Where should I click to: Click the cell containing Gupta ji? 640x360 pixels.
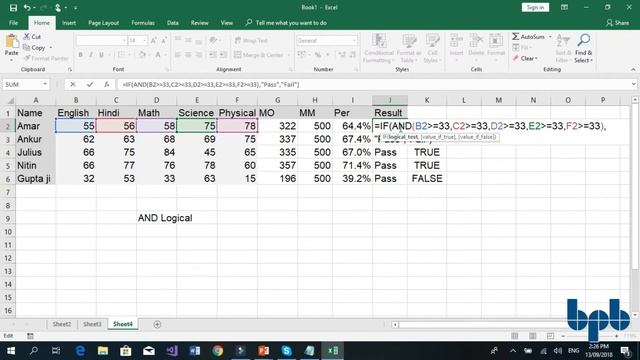(x=36, y=179)
